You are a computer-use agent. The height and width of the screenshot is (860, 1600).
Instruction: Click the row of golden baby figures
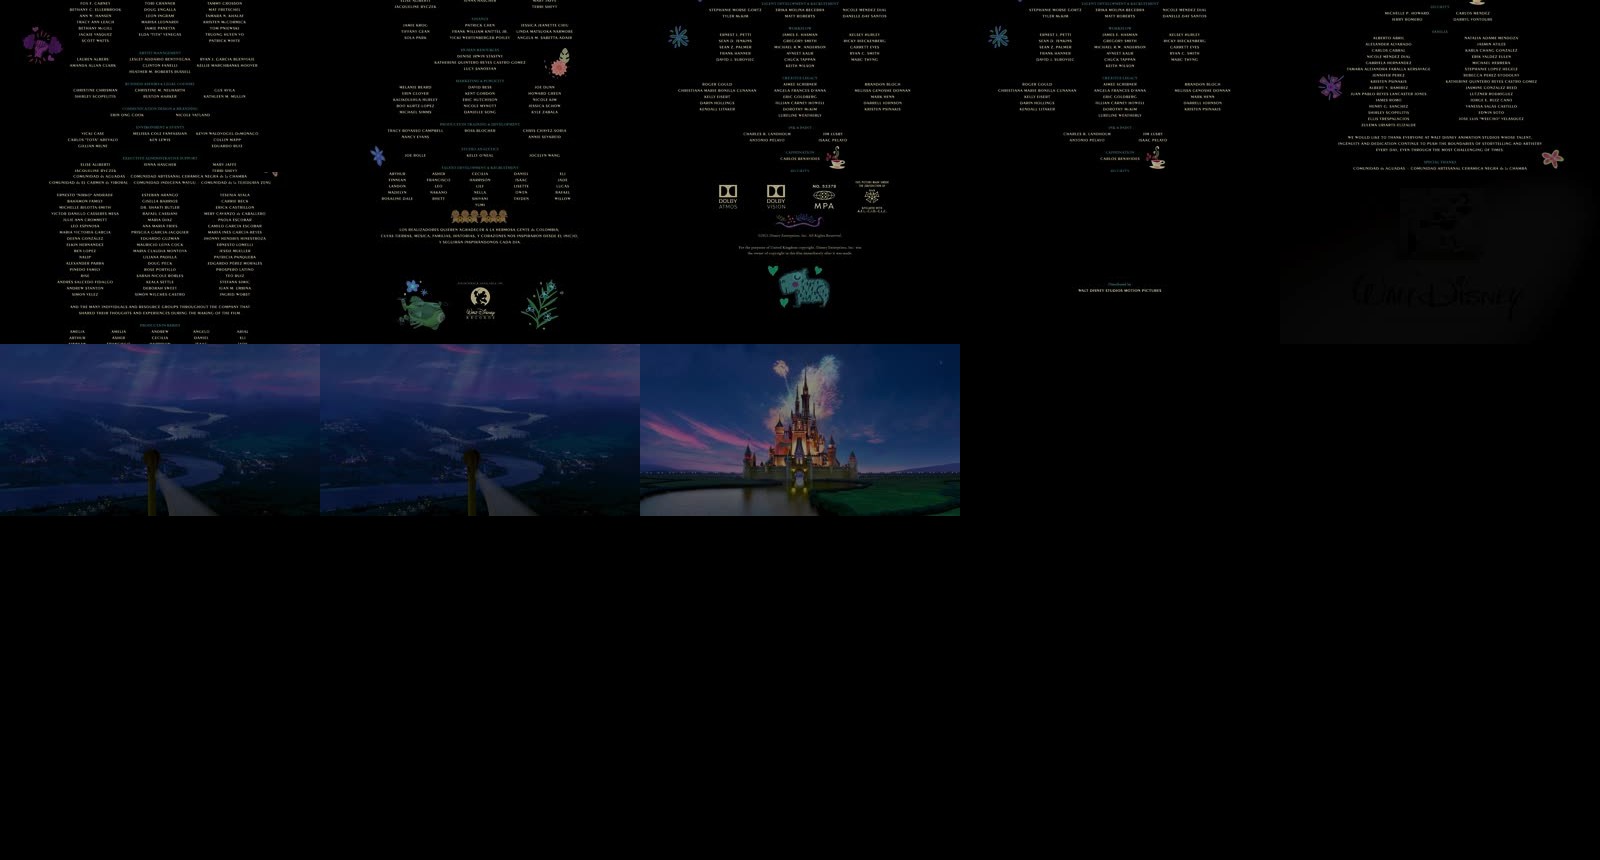pos(479,216)
